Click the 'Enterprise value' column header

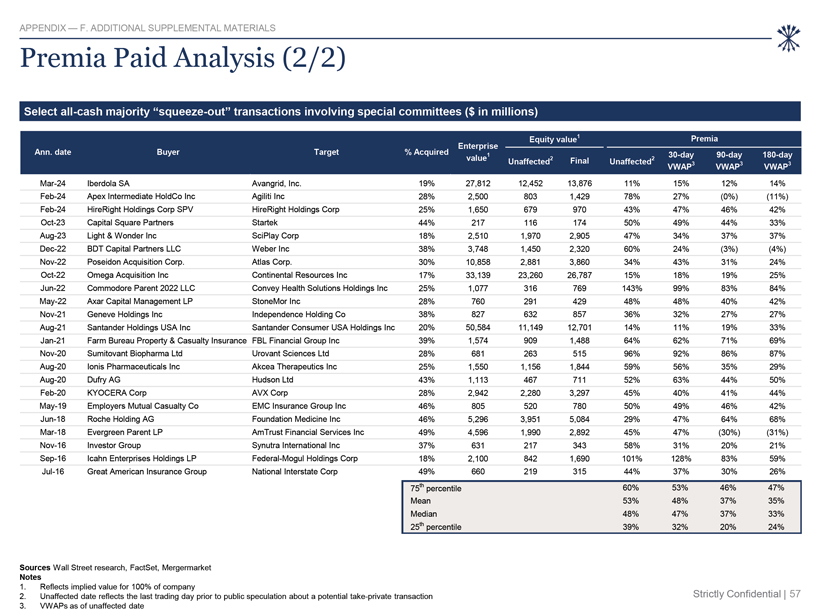pos(478,152)
